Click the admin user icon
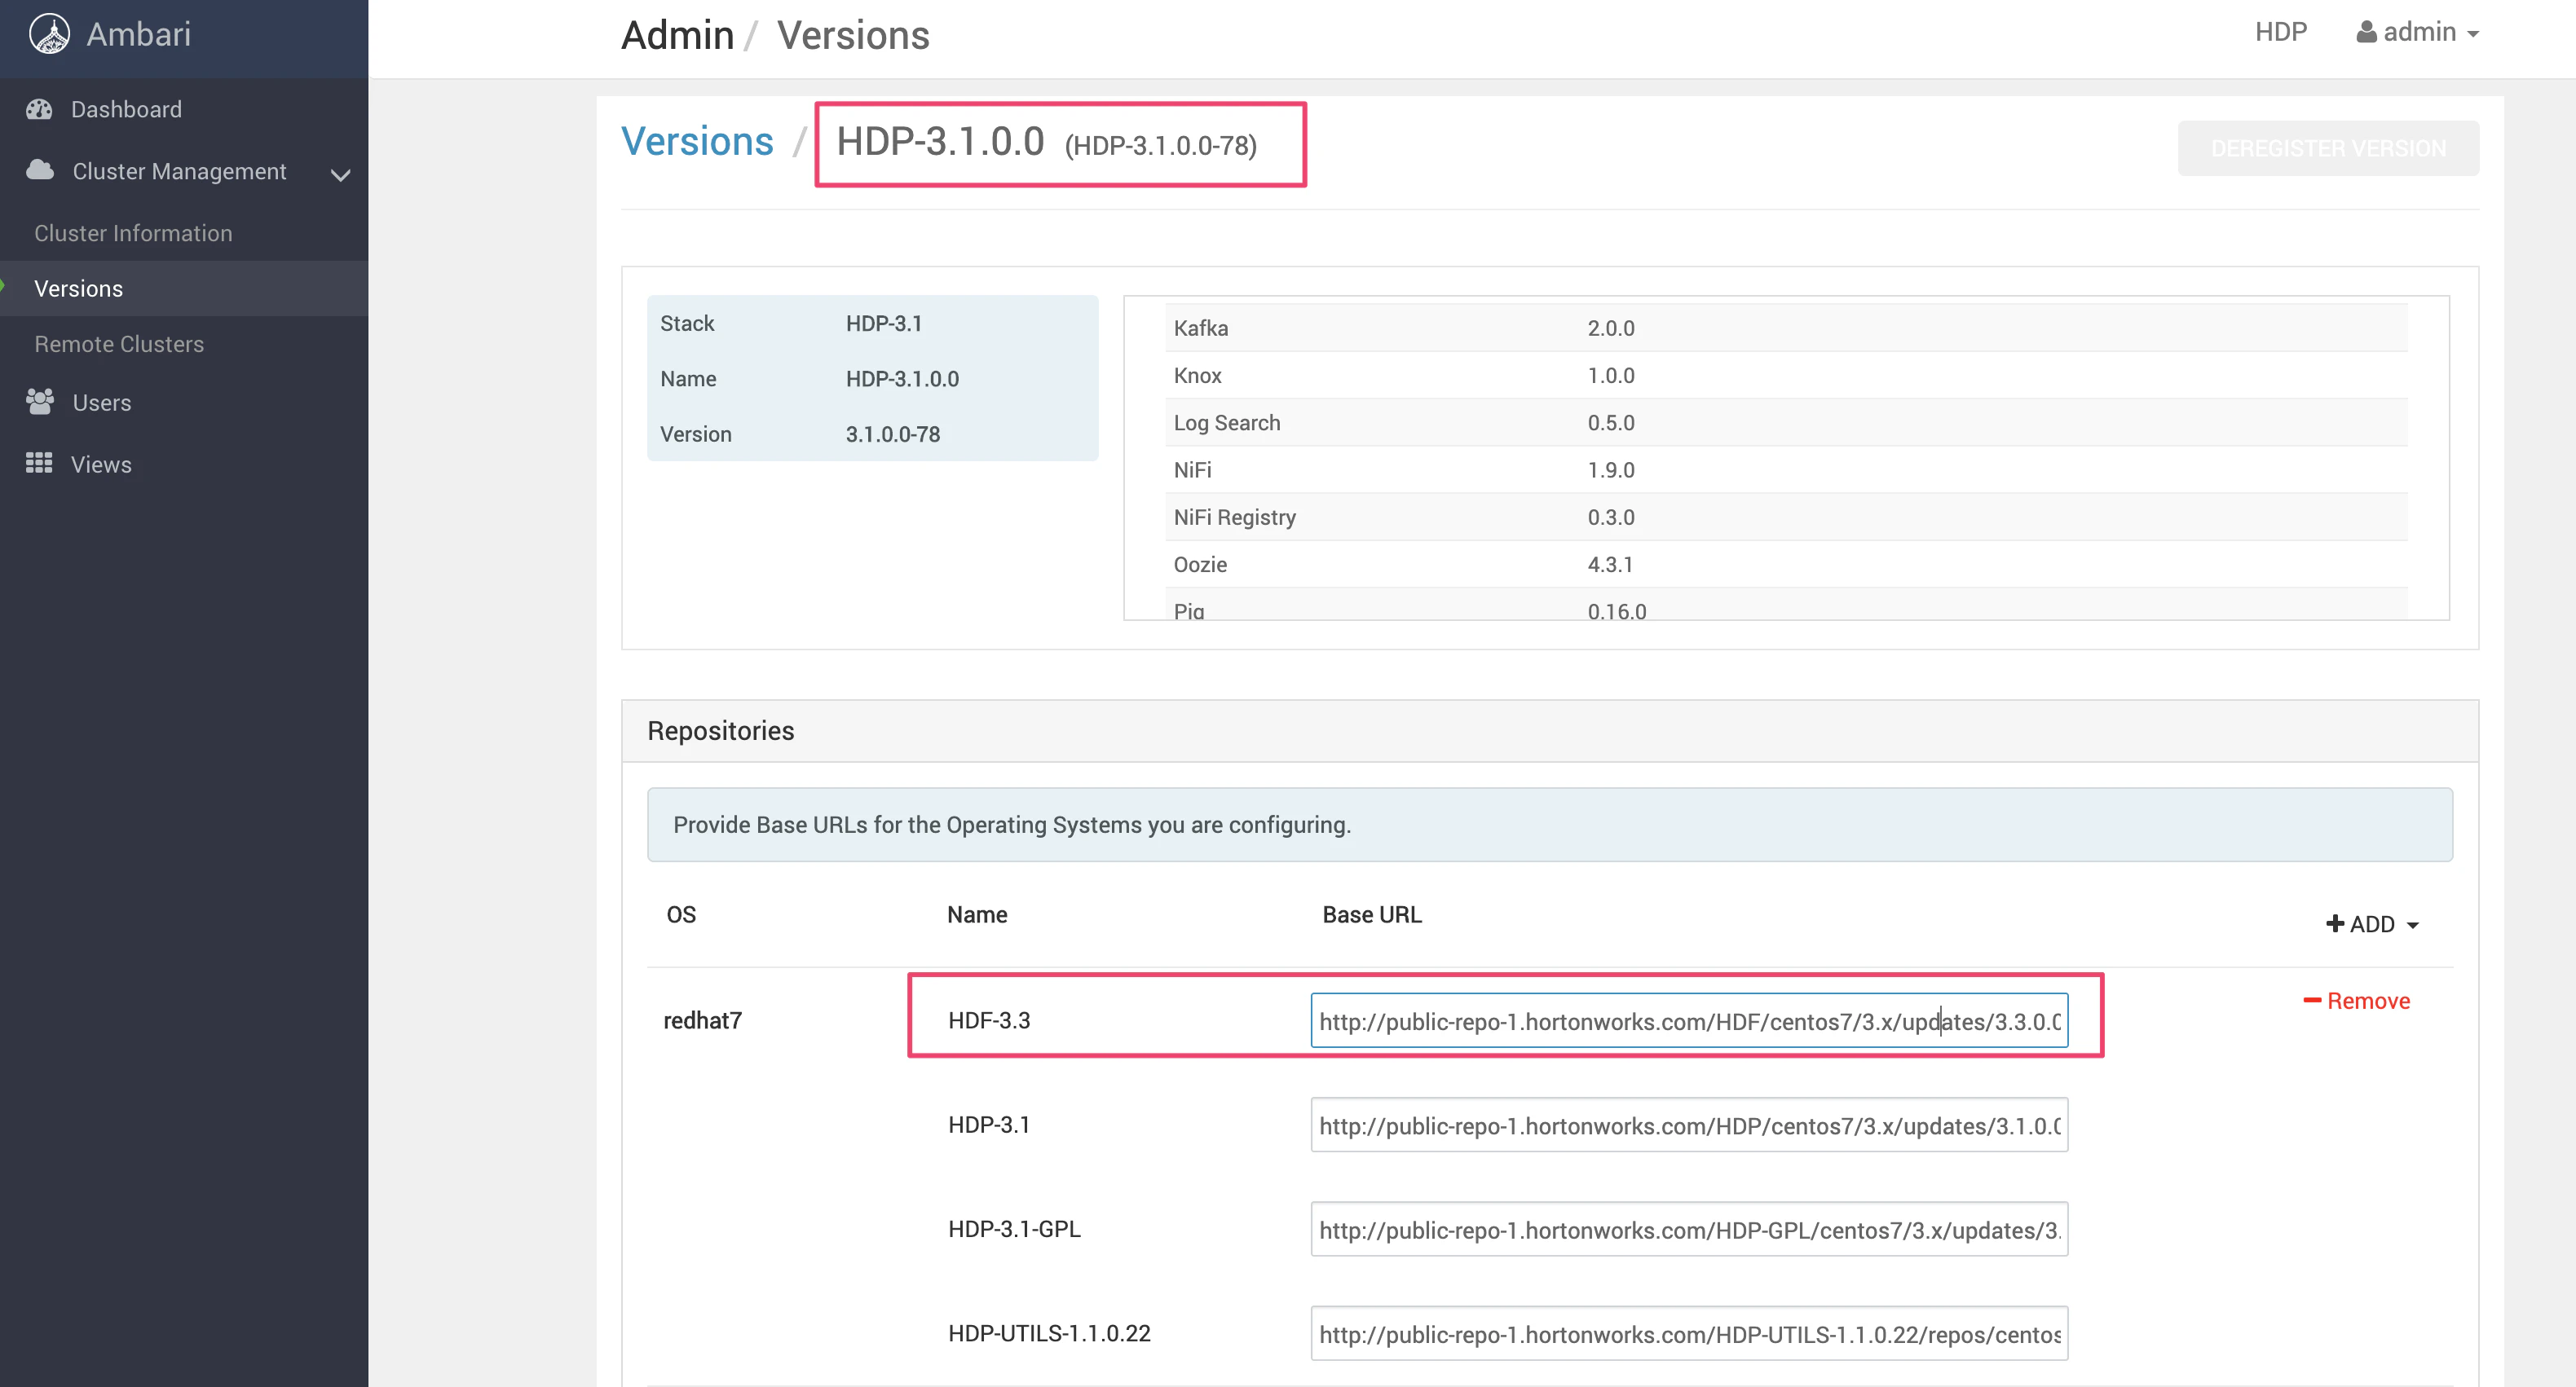The image size is (2576, 1387). 2366,32
